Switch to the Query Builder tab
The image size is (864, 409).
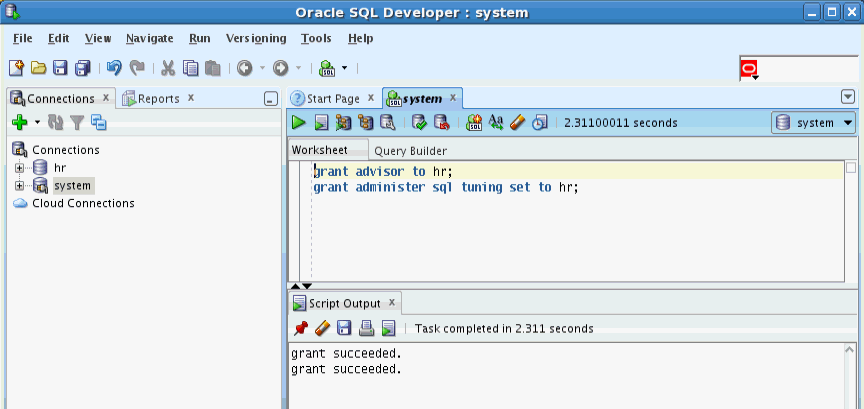[x=411, y=150]
